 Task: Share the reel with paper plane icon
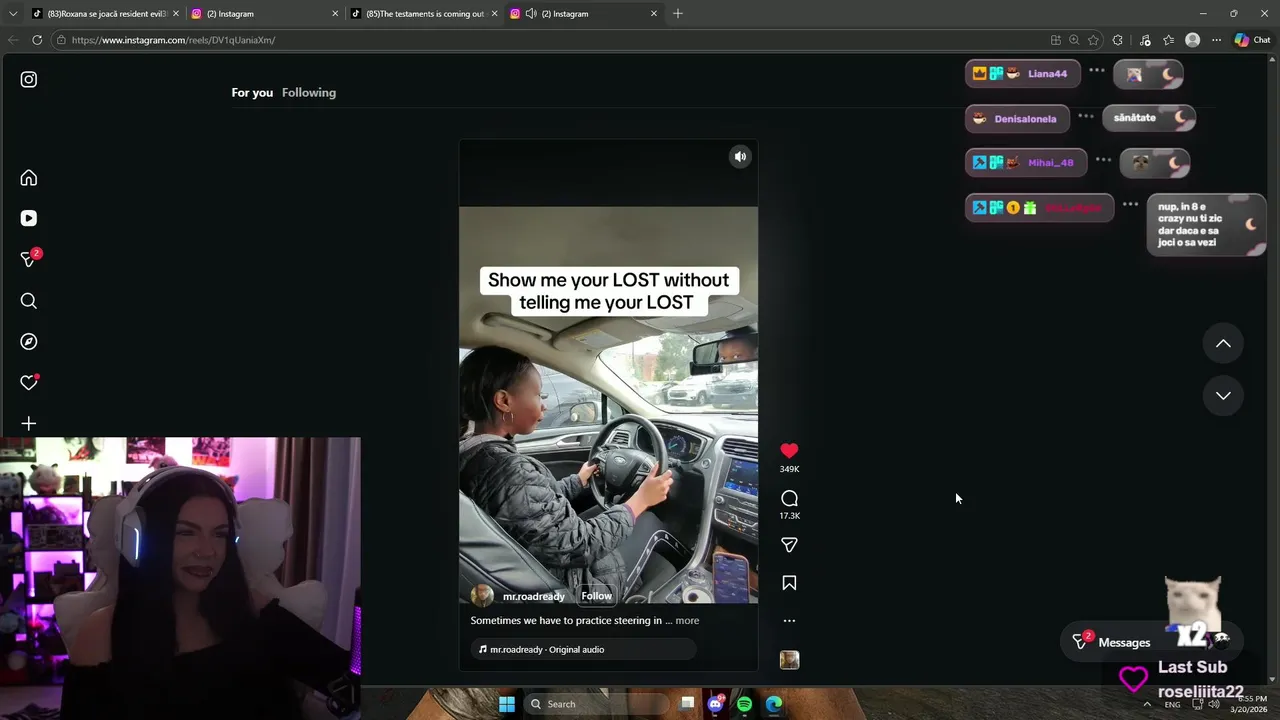pos(789,545)
